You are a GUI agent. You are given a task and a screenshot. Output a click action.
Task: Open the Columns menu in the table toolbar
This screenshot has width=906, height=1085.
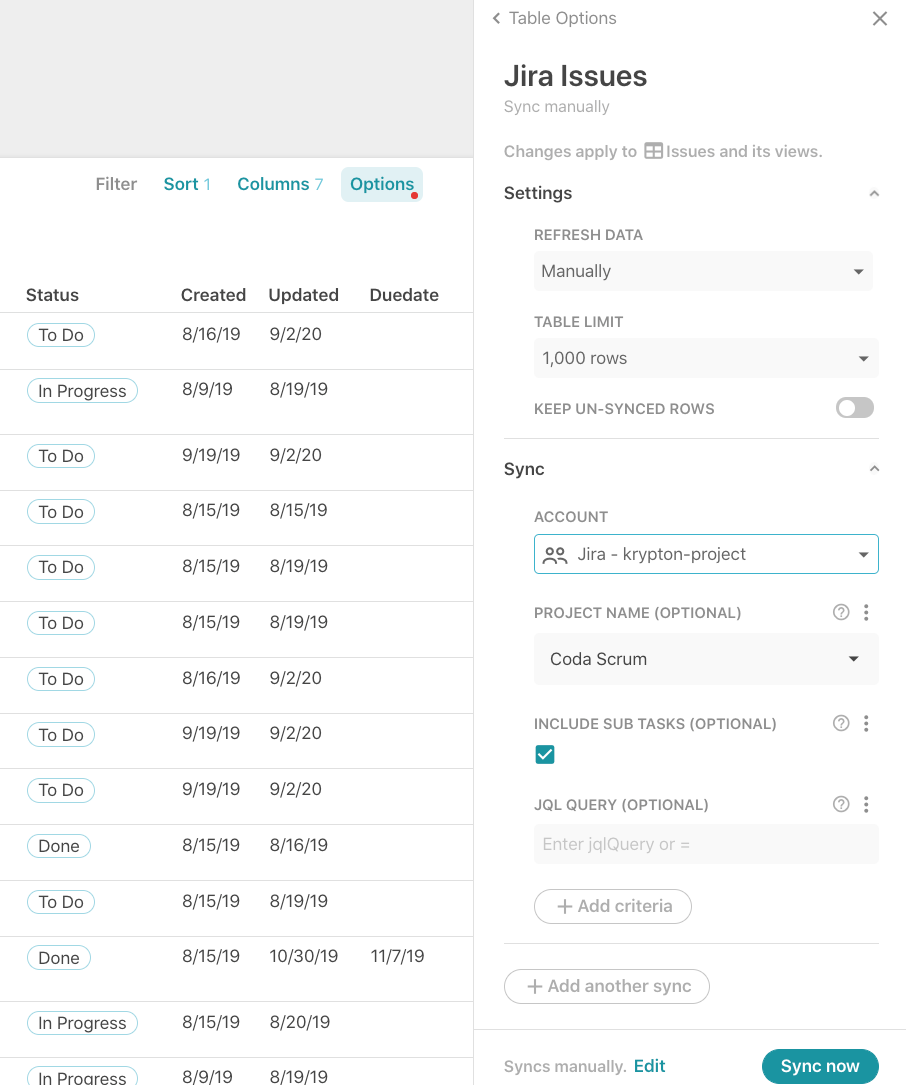(279, 184)
